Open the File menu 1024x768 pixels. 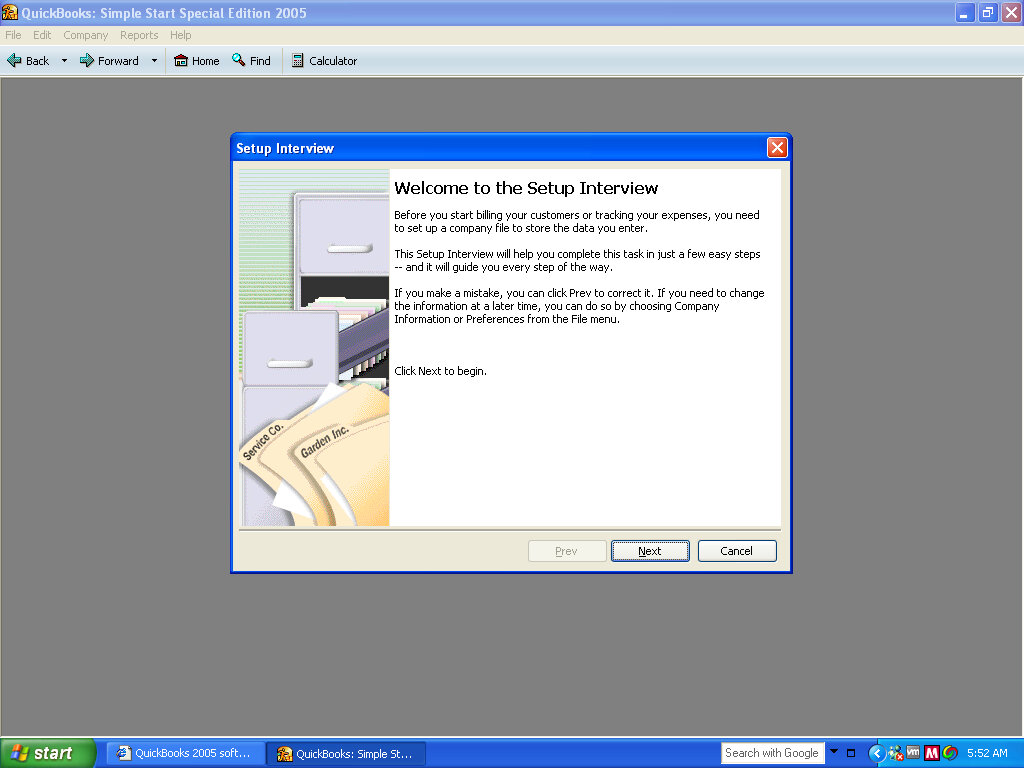tap(13, 35)
